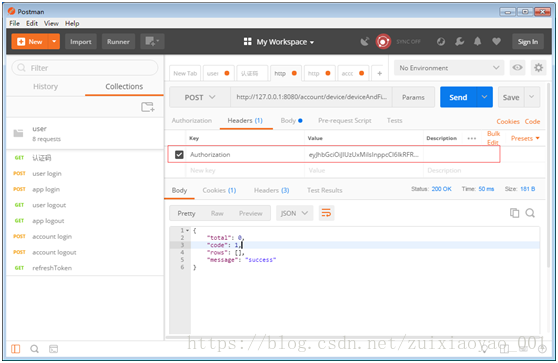This screenshot has width=558, height=363.
Task: Select the accc request tab
Action: pyautogui.click(x=353, y=73)
